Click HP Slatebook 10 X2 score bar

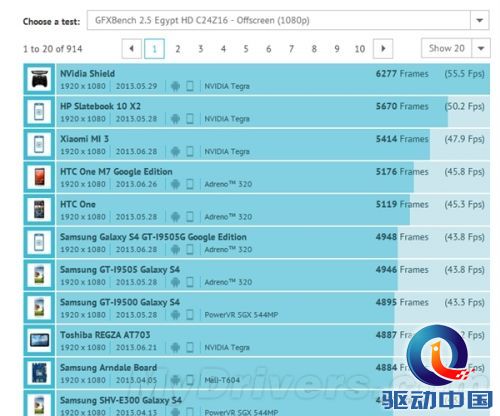[252, 112]
